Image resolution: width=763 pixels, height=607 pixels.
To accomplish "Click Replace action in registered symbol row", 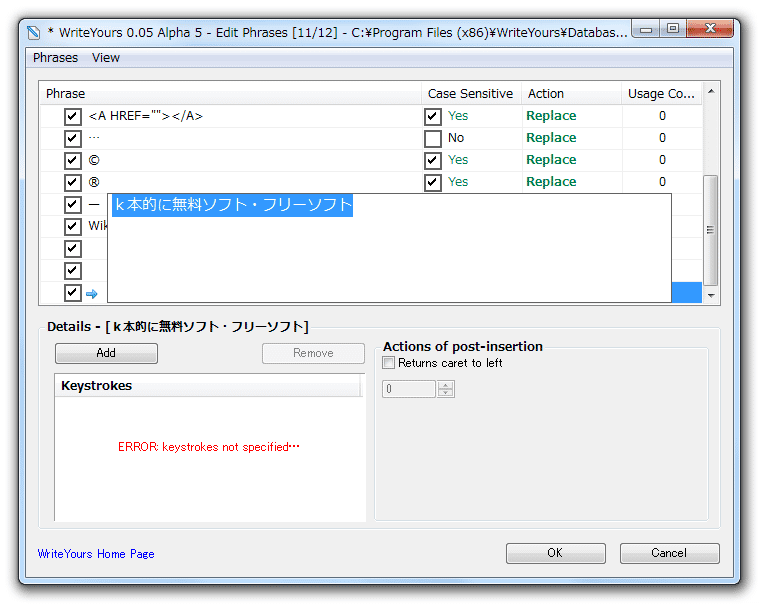I will (551, 182).
